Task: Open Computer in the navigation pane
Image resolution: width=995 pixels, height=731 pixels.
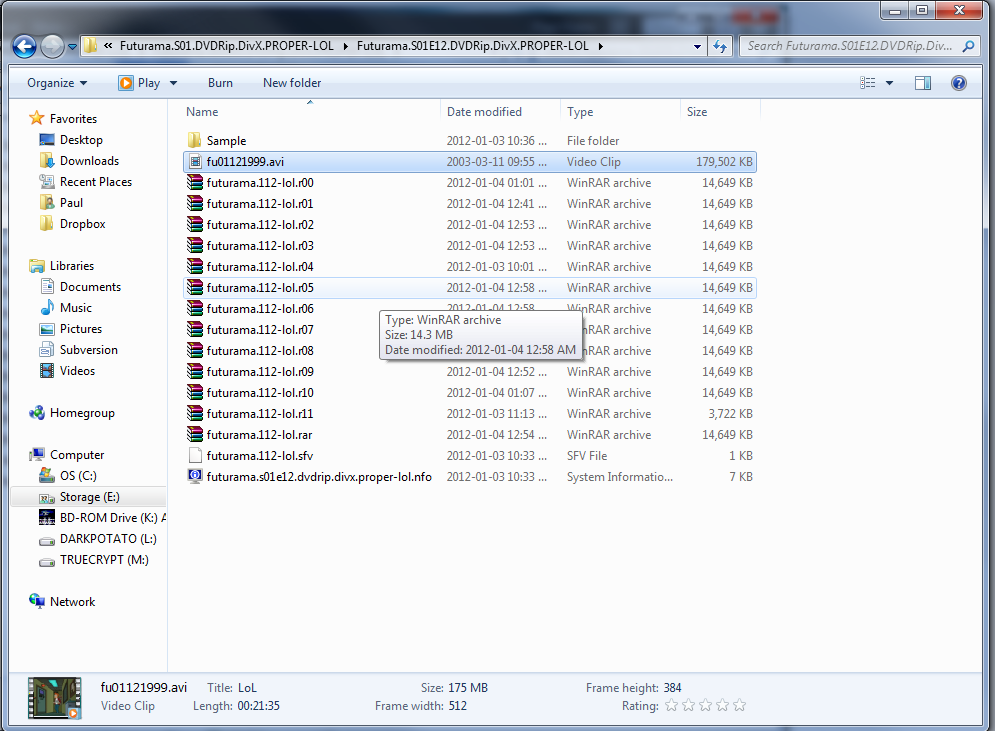Action: tap(77, 455)
